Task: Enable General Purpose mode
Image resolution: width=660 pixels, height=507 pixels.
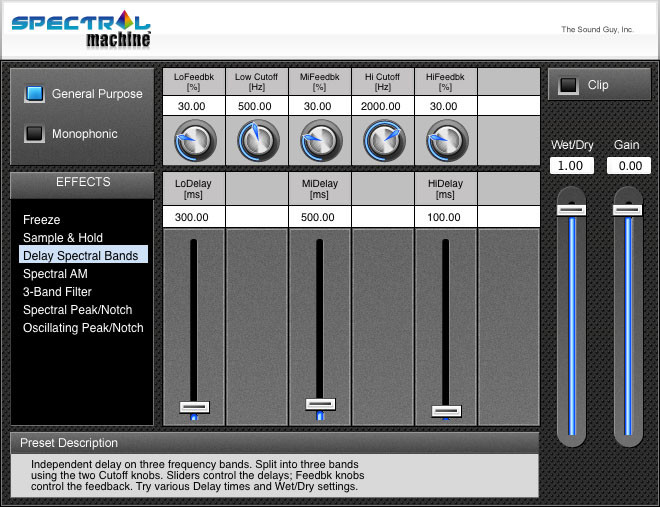Action: [35, 94]
